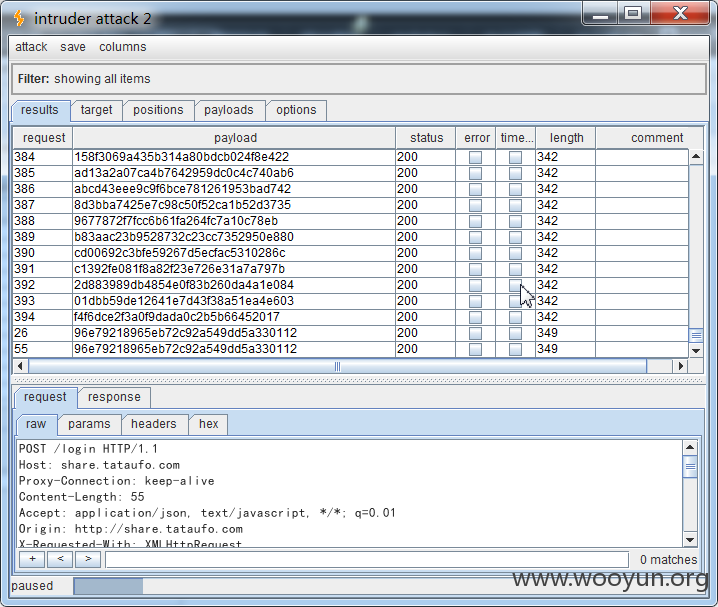The image size is (718, 607).
Task: Select the hex view tab
Action: click(x=208, y=424)
